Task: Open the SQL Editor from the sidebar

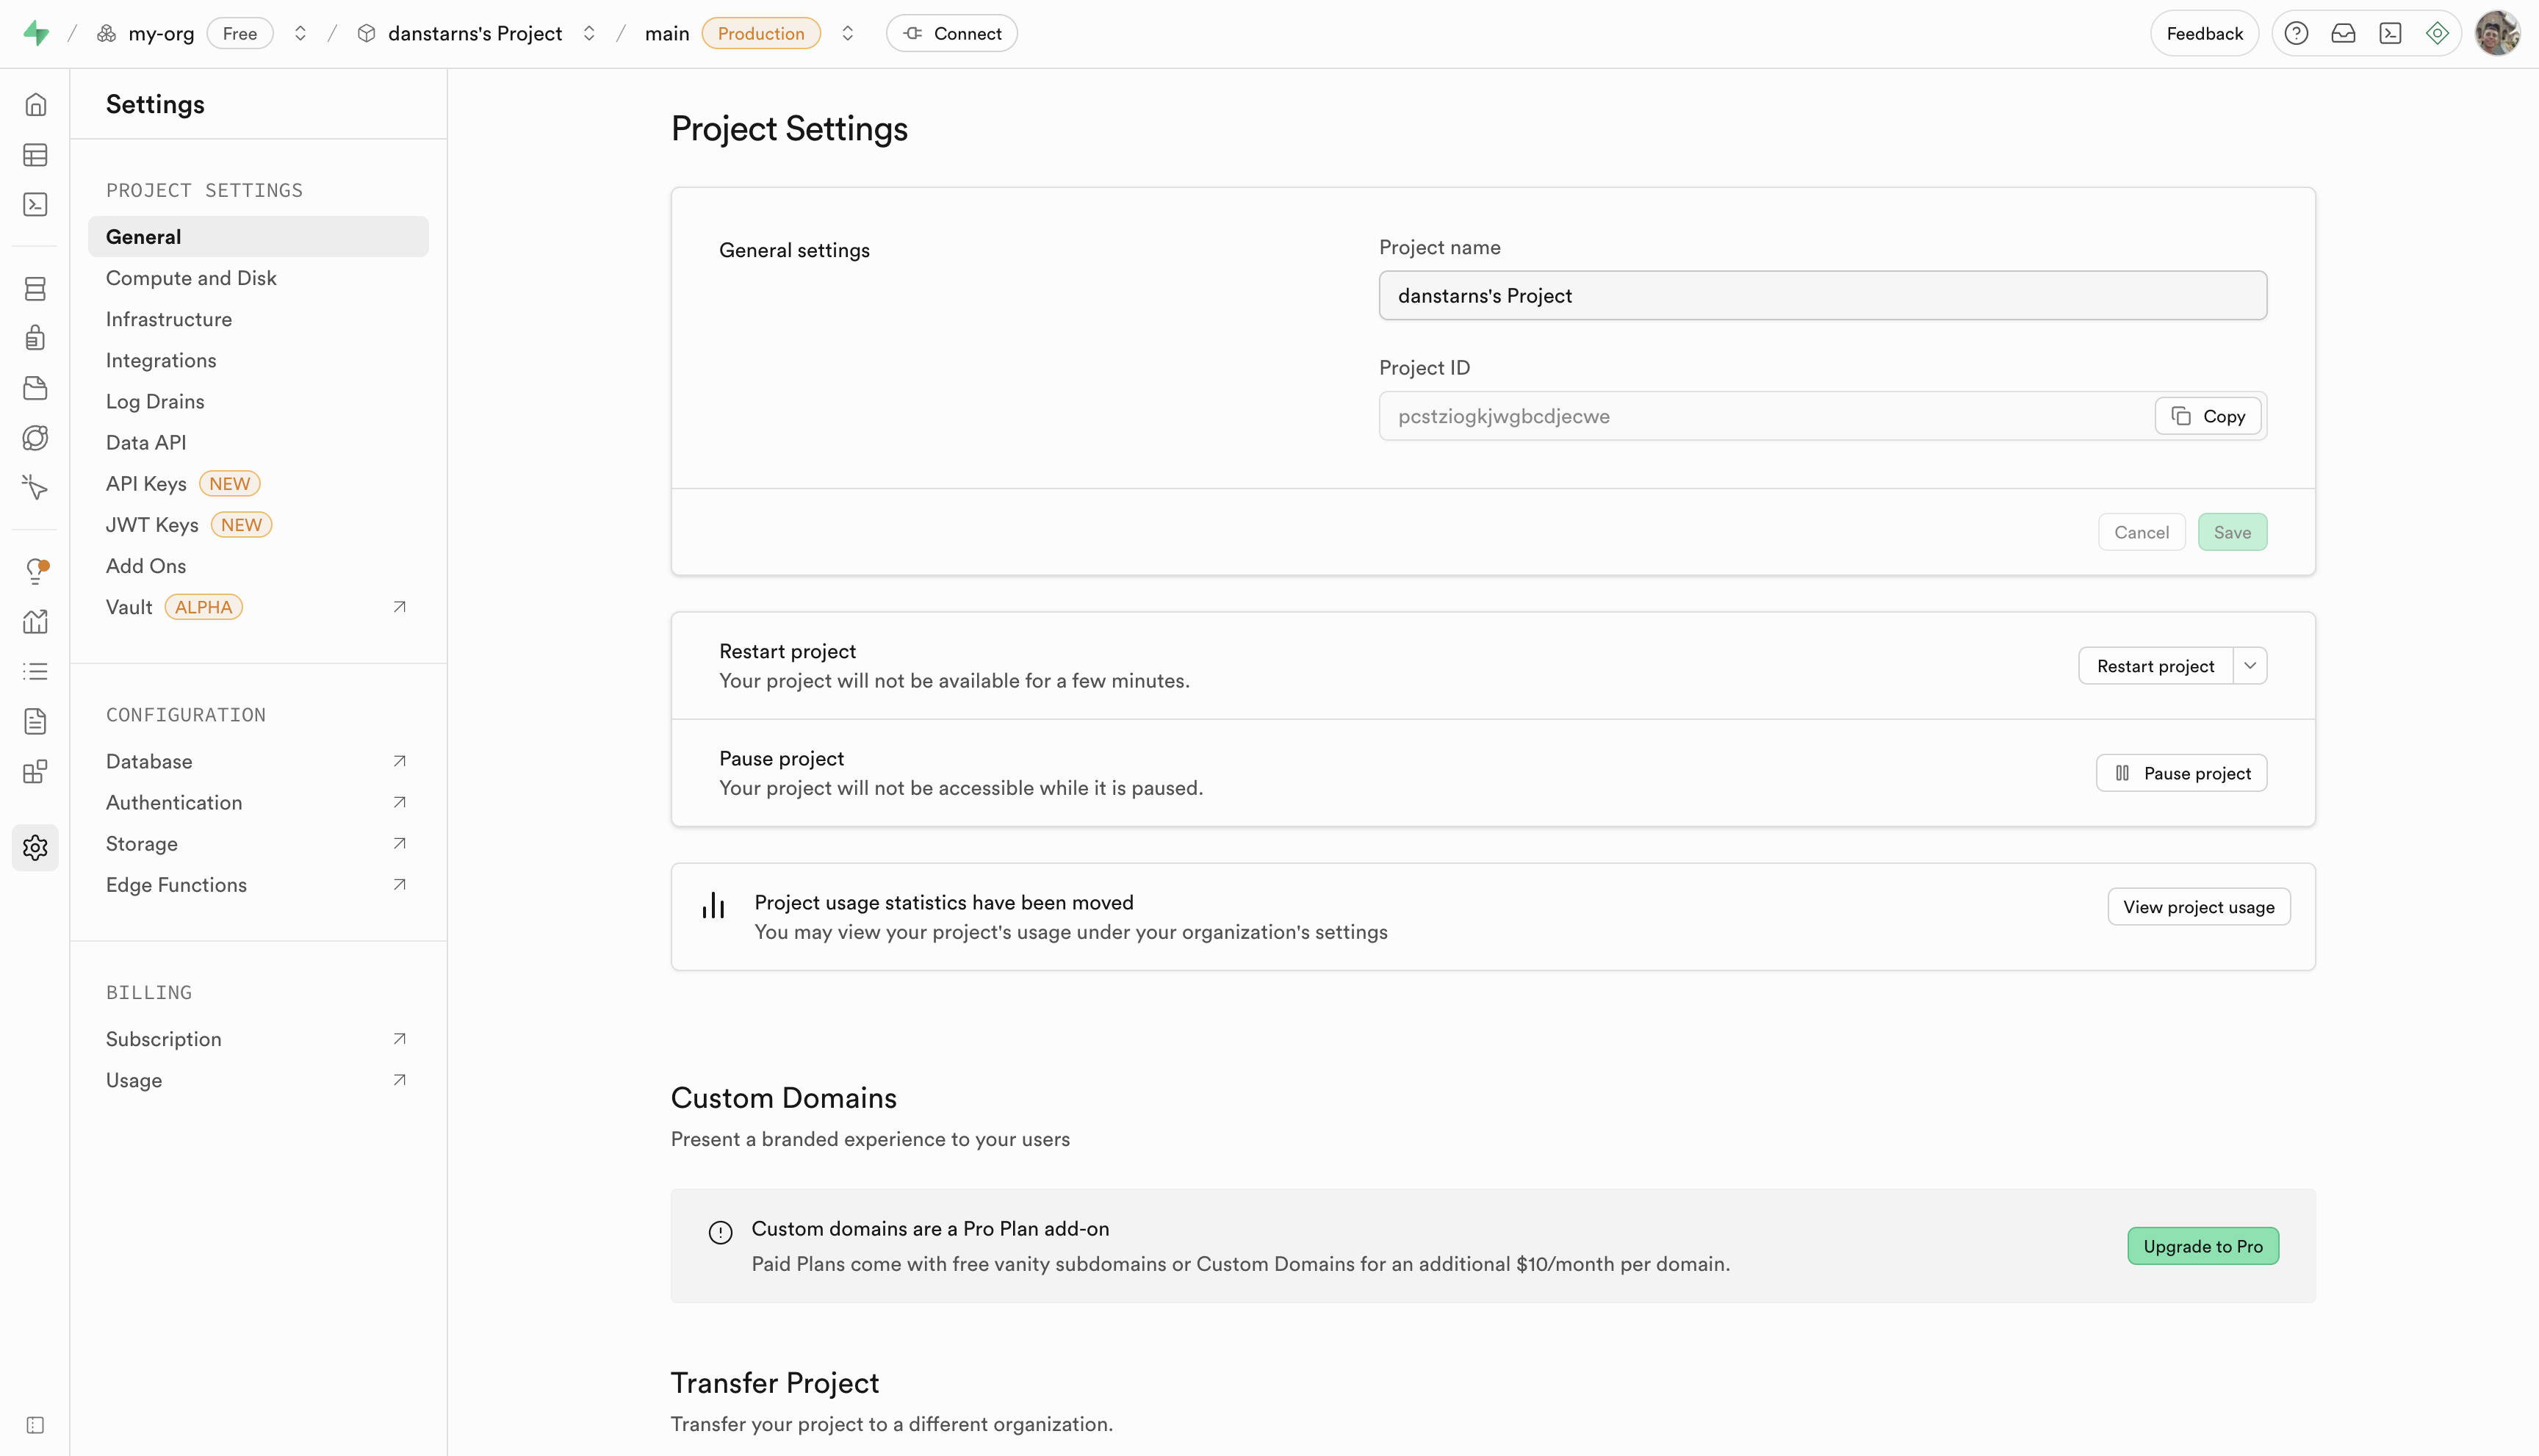Action: pos(36,204)
